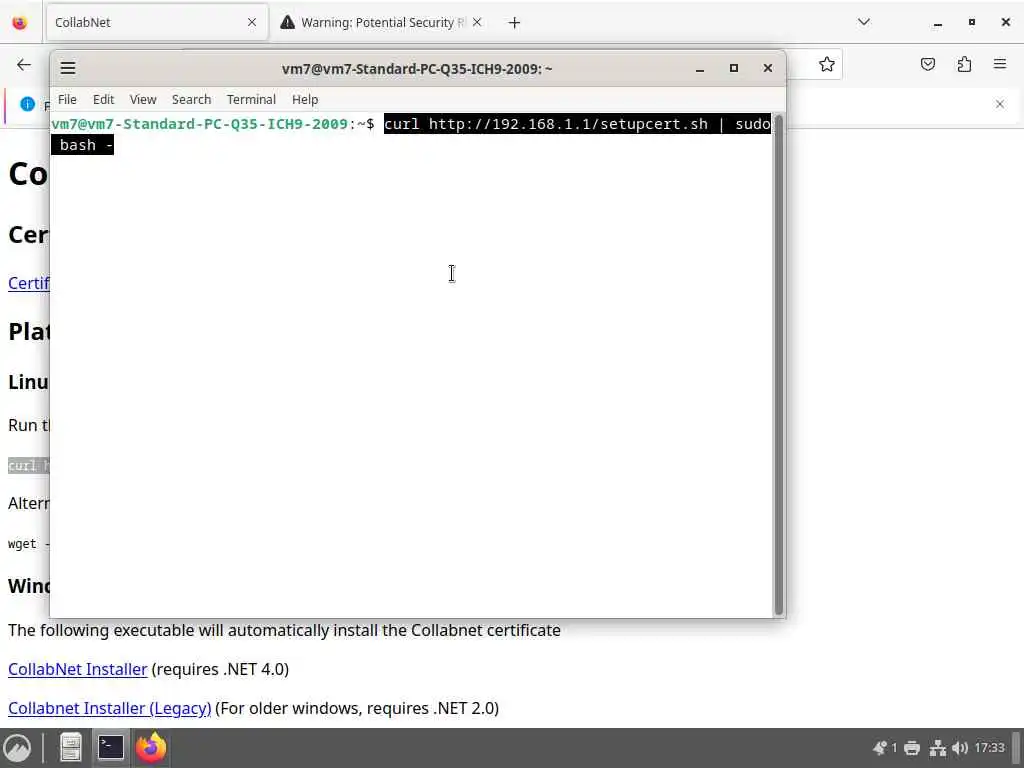This screenshot has height=768, width=1024.
Task: Minimize the terminal window
Action: tap(700, 68)
